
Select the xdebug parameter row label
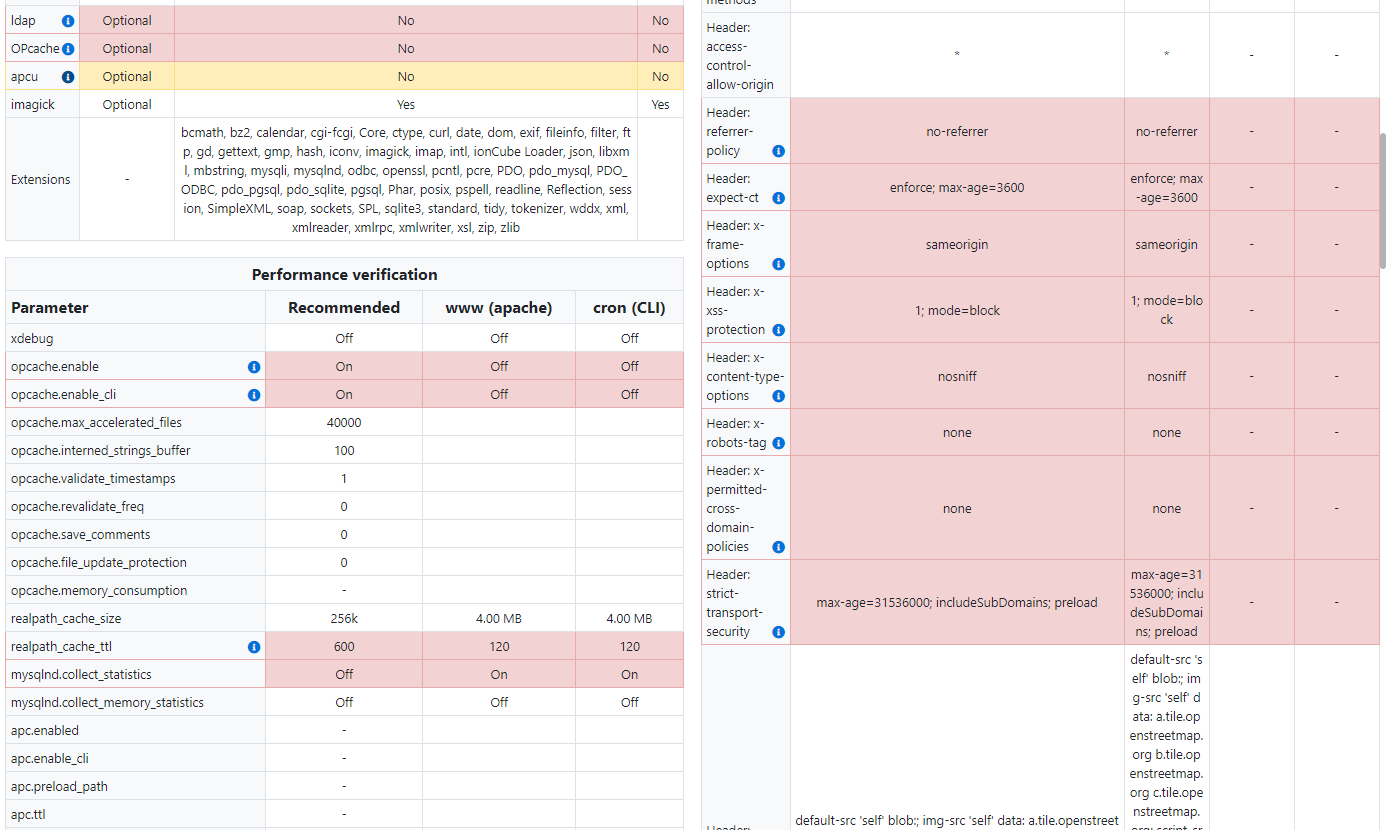(31, 339)
